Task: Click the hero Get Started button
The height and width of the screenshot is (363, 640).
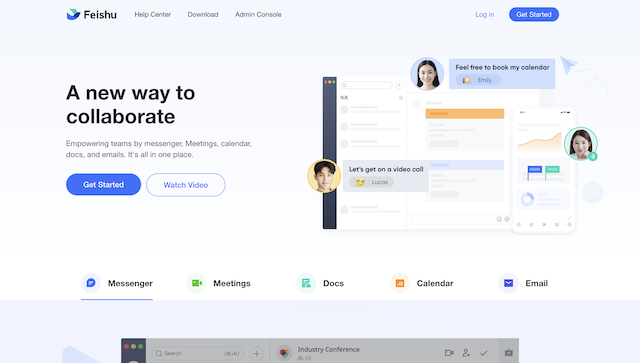Action: [104, 185]
